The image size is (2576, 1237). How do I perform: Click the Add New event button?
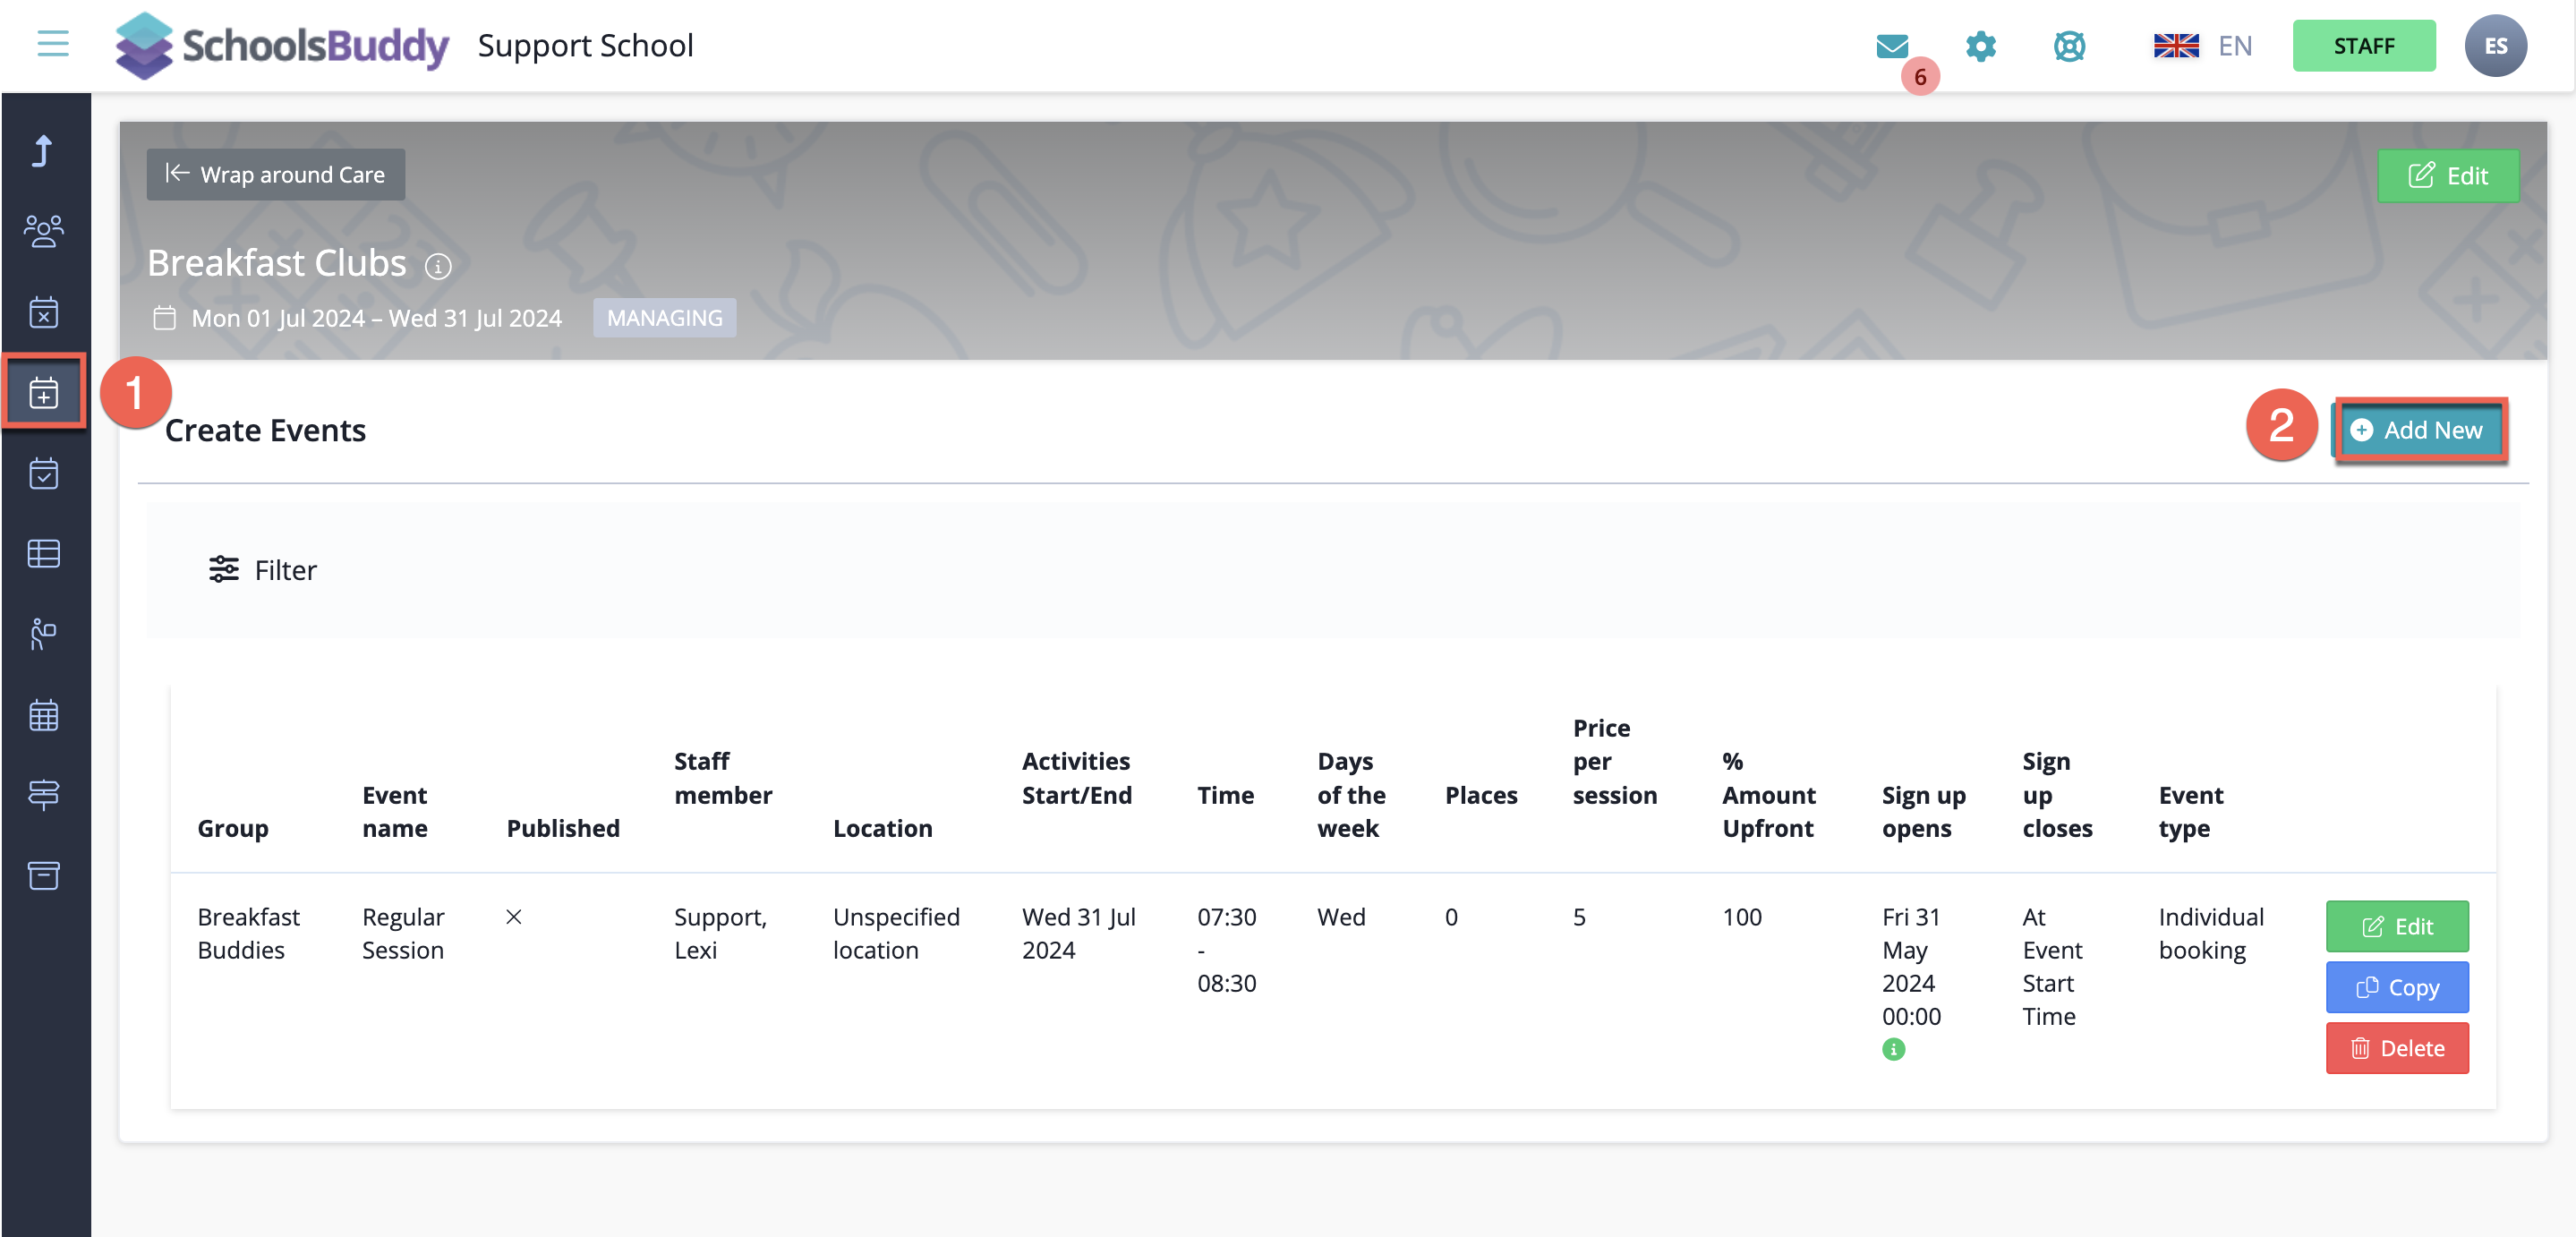coord(2419,430)
